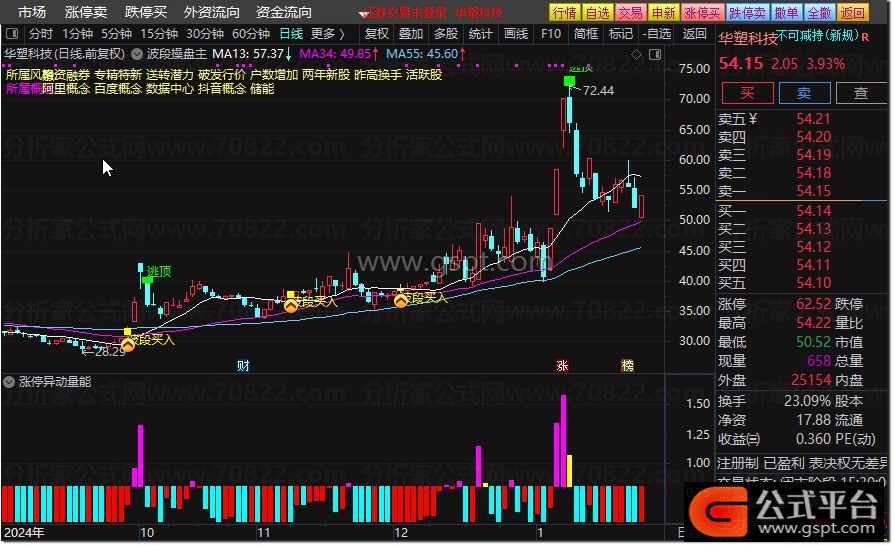This screenshot has width=894, height=545.
Task: Click the 跌停卖 button
Action: 747,13
